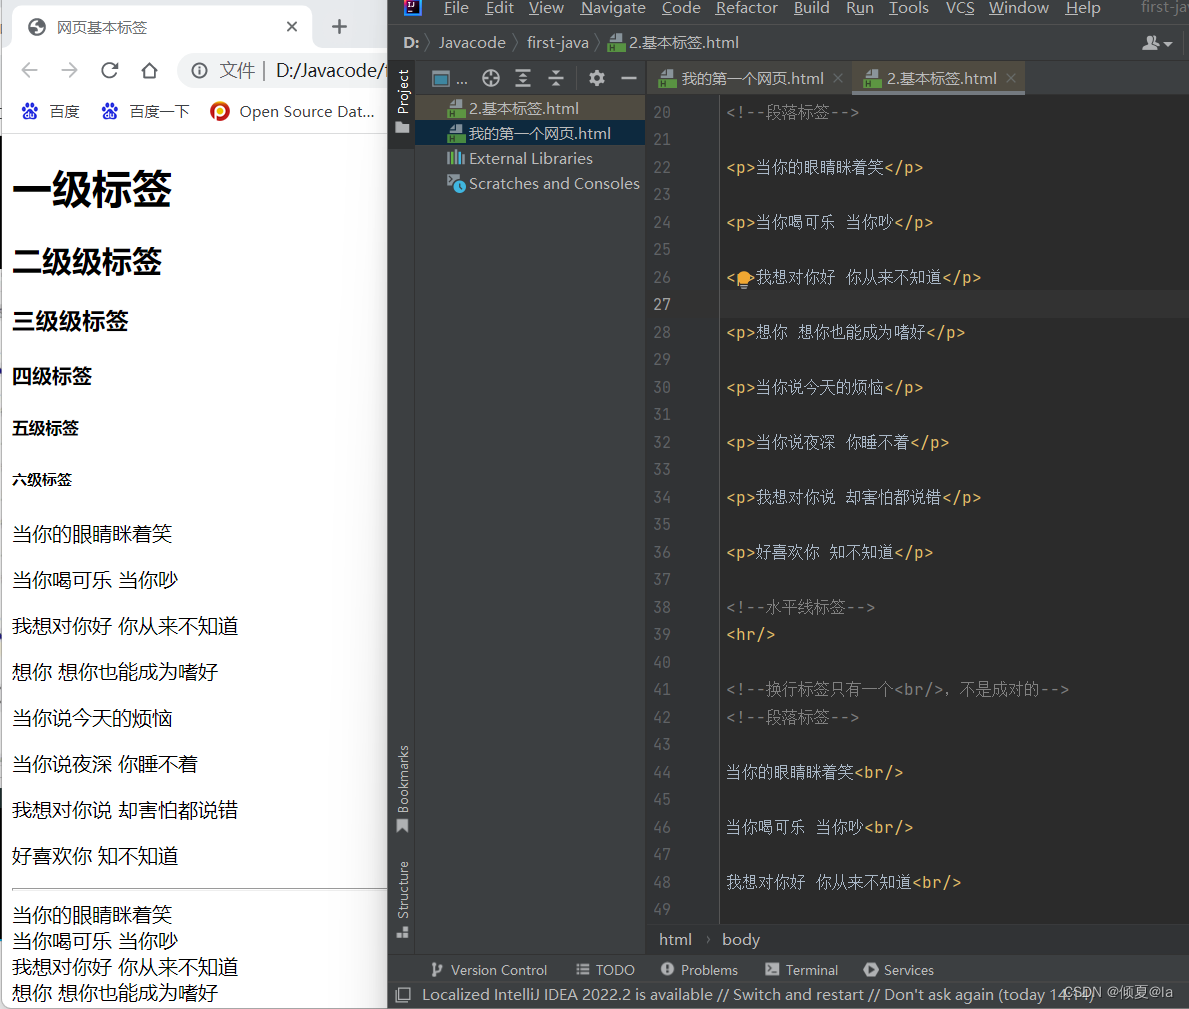Open the project view selector dropdown

click(450, 78)
